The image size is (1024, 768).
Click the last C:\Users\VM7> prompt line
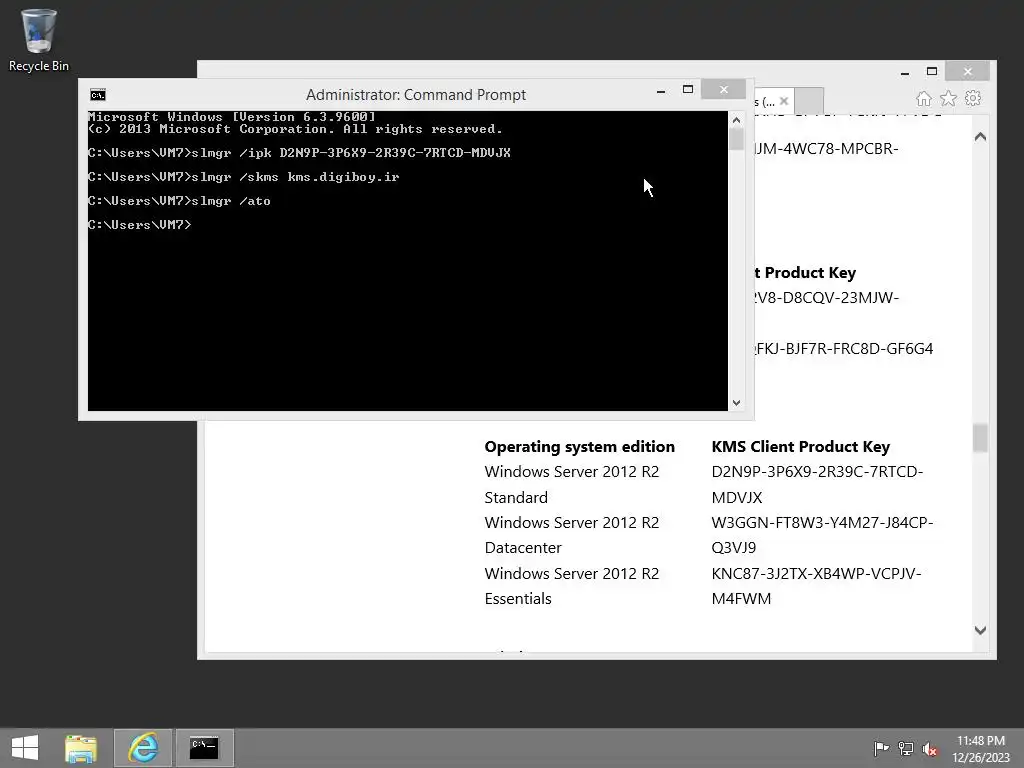coord(140,225)
